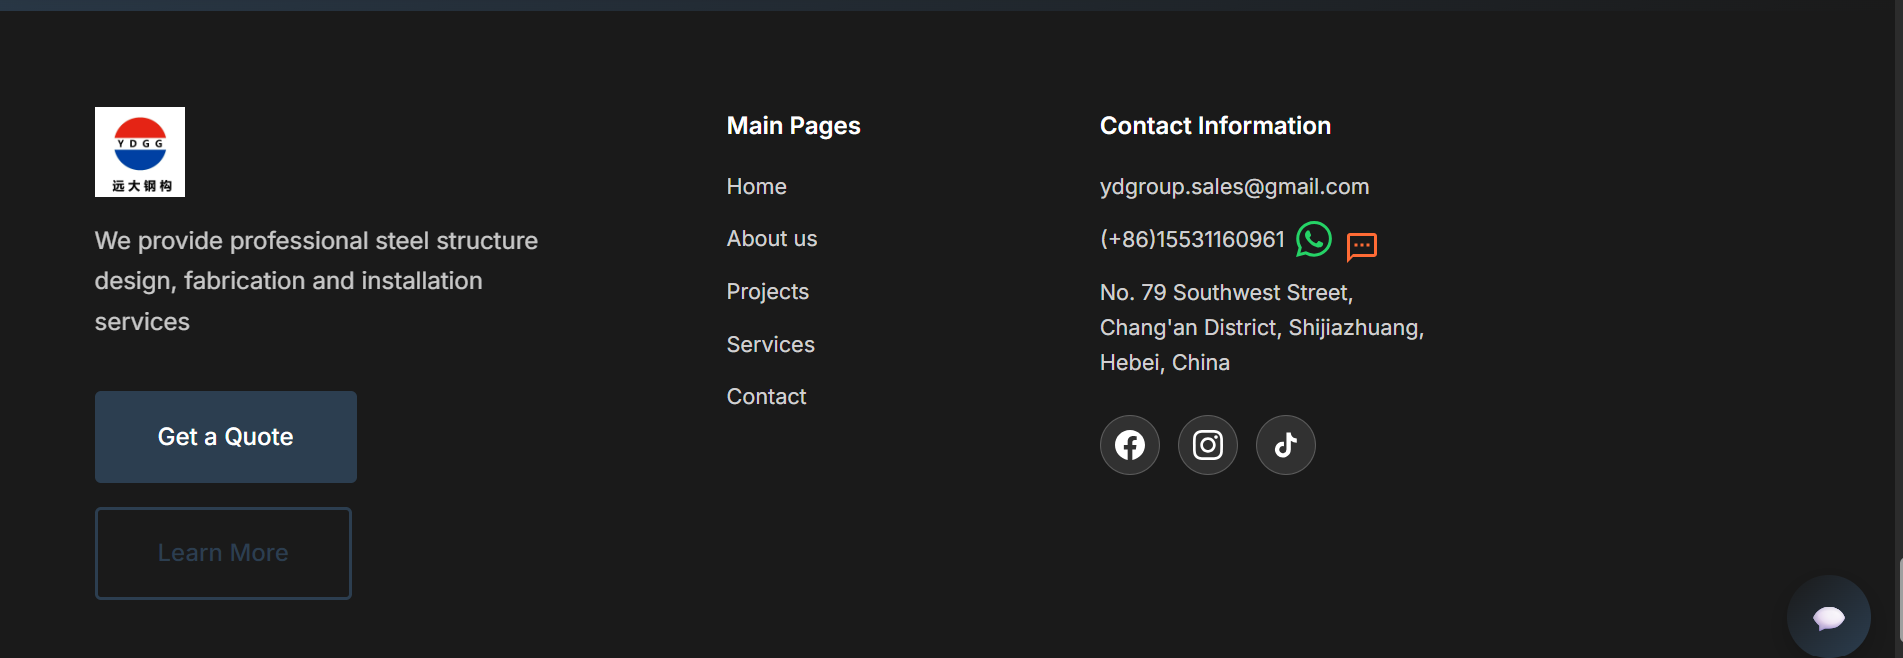Select the No. 79 Southwest Street address text
The height and width of the screenshot is (658, 1903).
pos(1262,328)
